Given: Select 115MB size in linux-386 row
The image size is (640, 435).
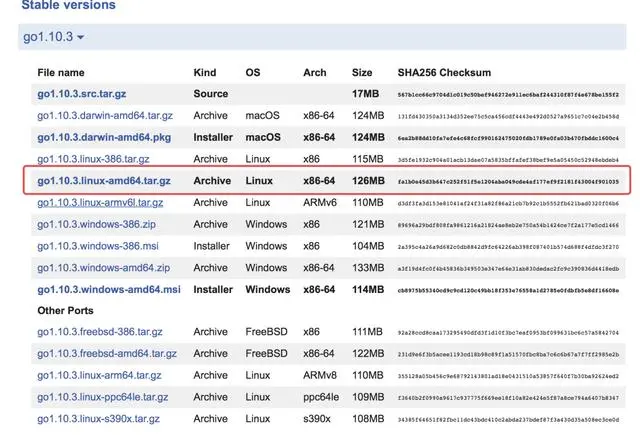Looking at the screenshot, I should pyautogui.click(x=367, y=159).
